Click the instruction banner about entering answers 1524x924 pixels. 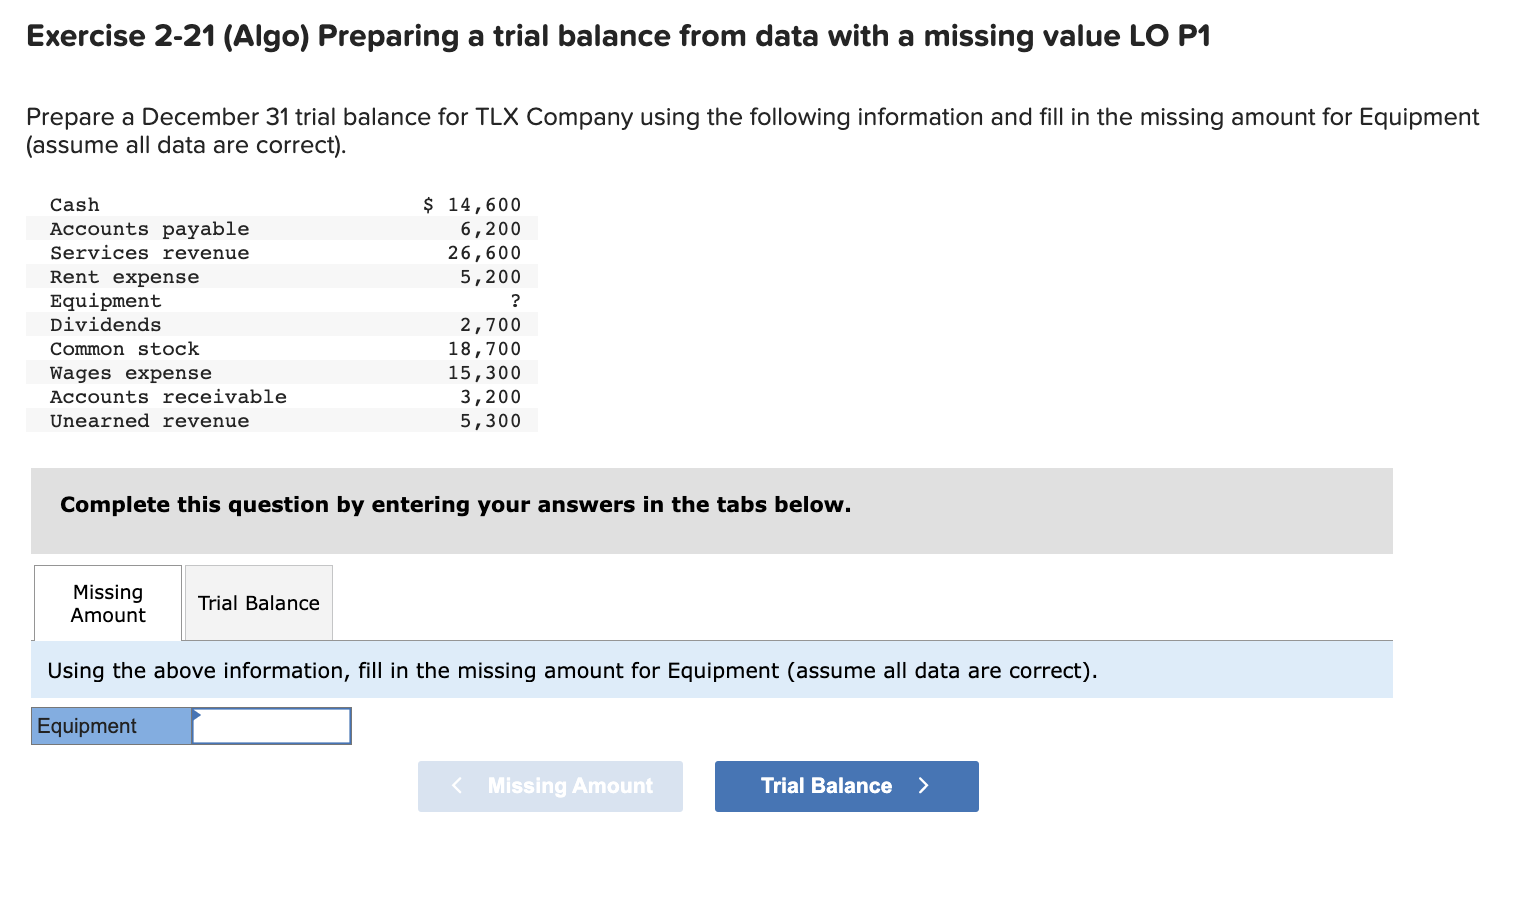tap(455, 505)
